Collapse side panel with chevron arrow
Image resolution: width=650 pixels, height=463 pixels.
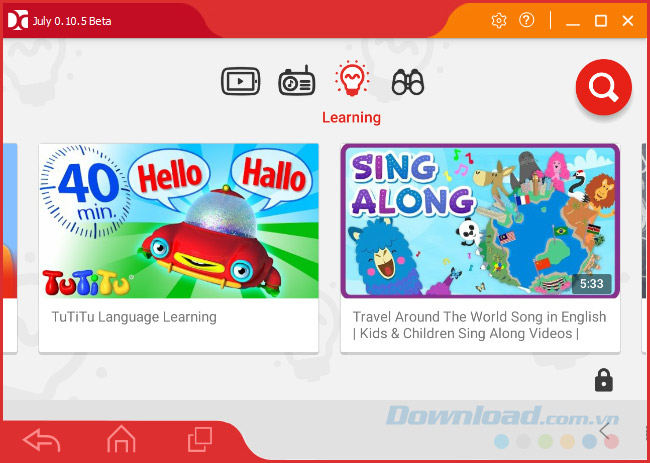point(604,431)
